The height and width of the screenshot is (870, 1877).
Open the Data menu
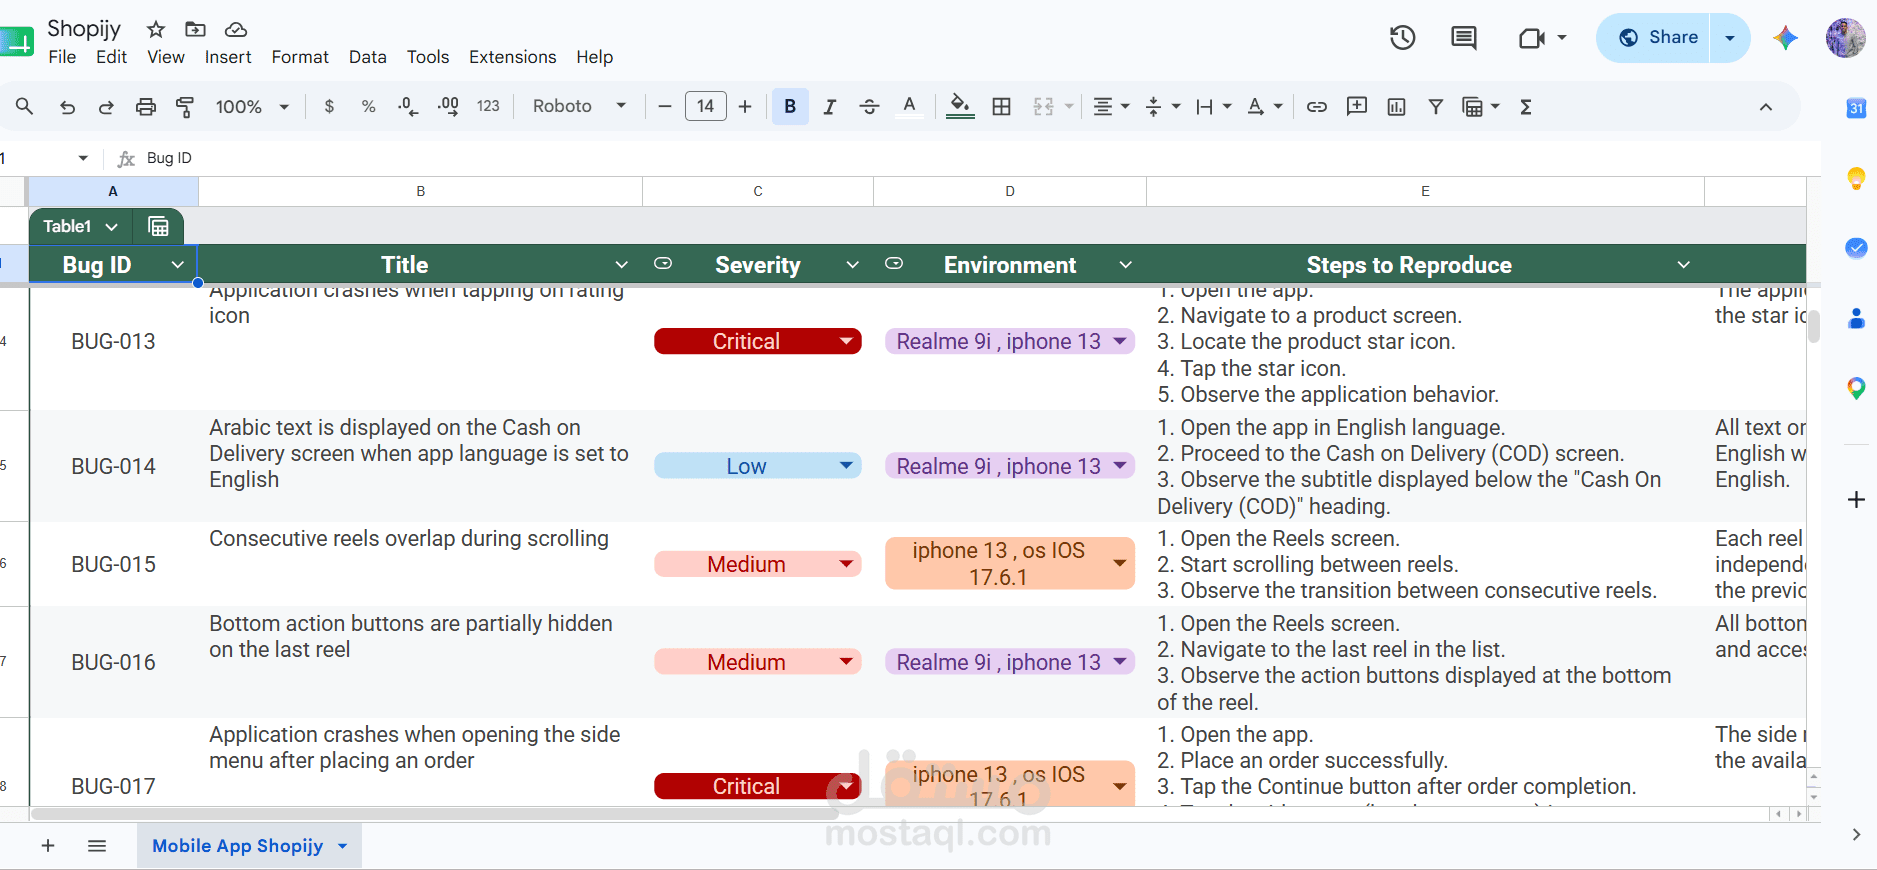tap(368, 57)
